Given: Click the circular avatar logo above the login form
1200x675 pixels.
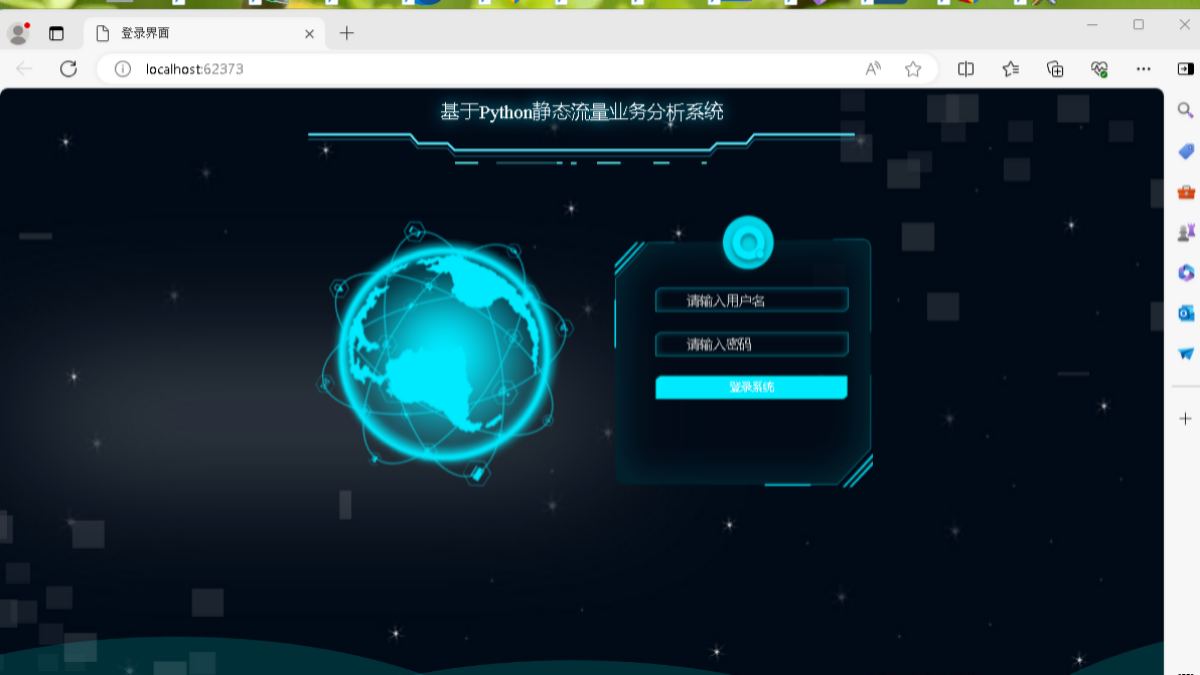Looking at the screenshot, I should point(750,242).
